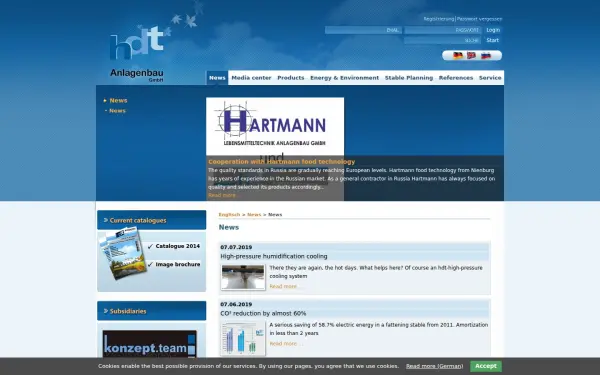
Task: Select top-level News in sidebar
Action: tap(118, 101)
